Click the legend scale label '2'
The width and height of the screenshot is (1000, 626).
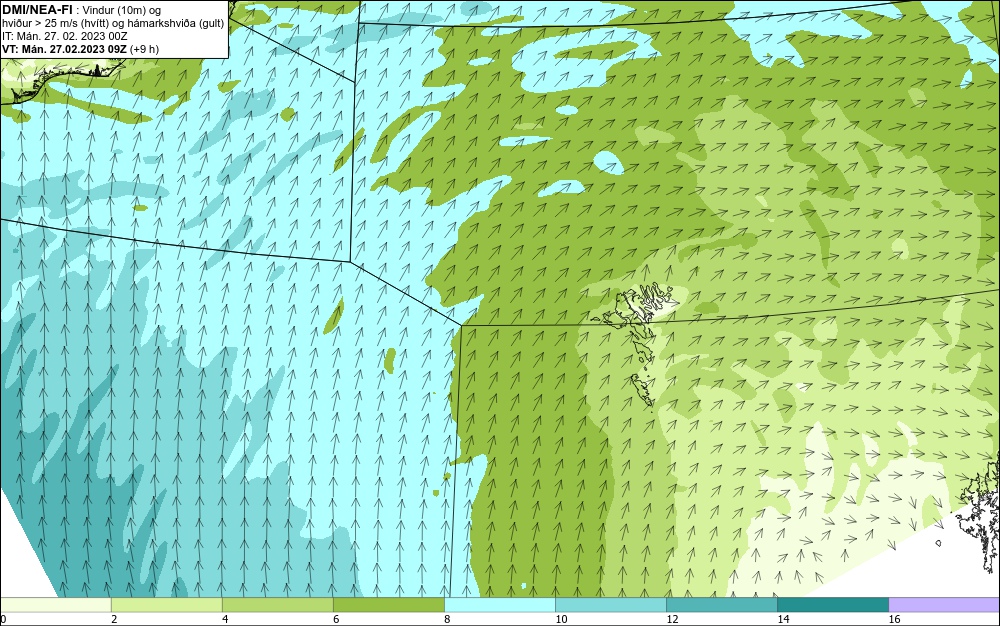[x=114, y=619]
